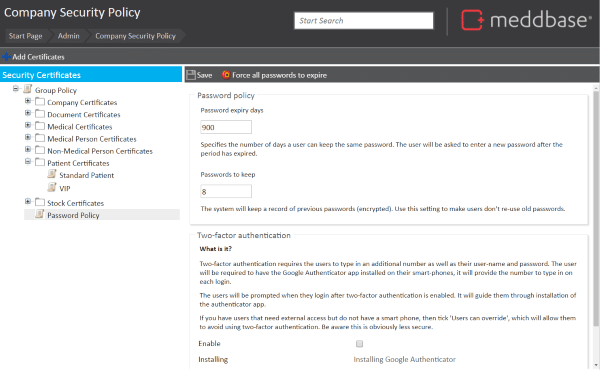Click the Add Certificates plus icon
Image resolution: width=600 pixels, height=370 pixels.
[x=6, y=57]
